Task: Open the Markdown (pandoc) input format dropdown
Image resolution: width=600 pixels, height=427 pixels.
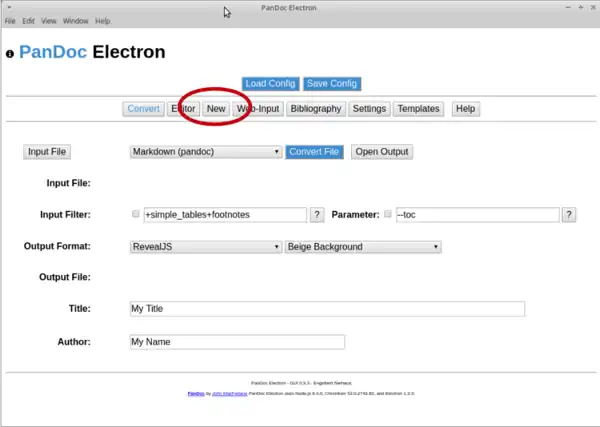Action: [x=206, y=152]
